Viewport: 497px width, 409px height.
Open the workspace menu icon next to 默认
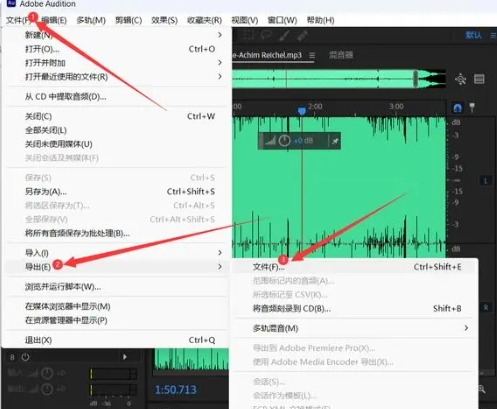point(493,35)
